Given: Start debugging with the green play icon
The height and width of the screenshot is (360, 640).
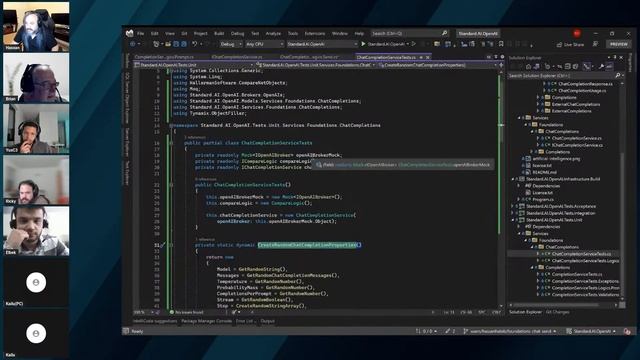Looking at the screenshot, I should tap(363, 44).
